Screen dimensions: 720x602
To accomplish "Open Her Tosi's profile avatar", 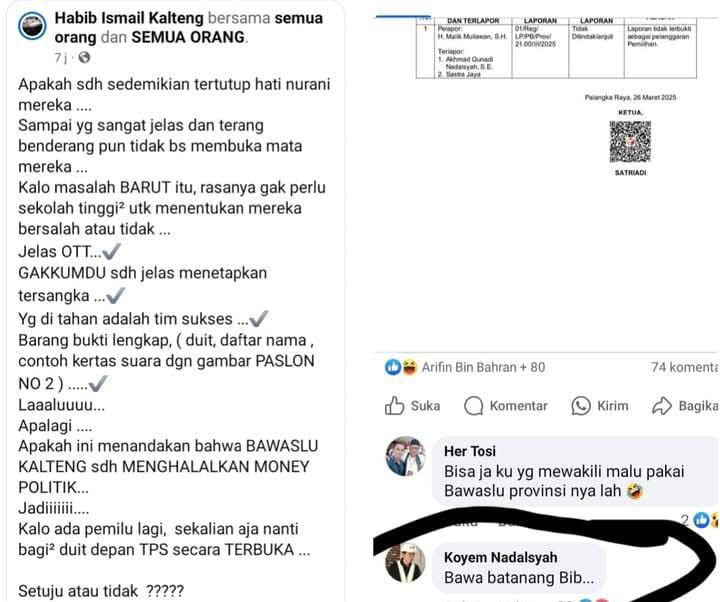I will coord(405,456).
